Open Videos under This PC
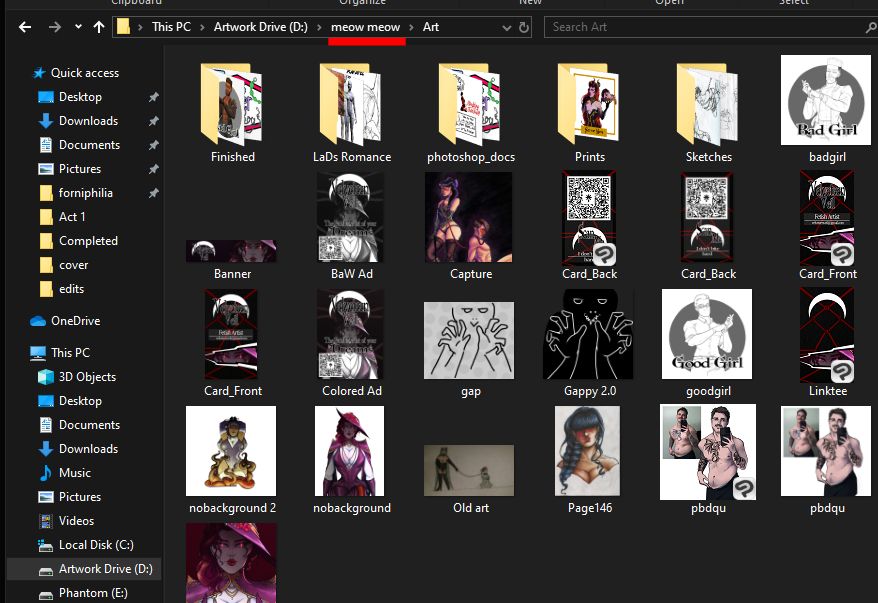The image size is (878, 603). (76, 521)
